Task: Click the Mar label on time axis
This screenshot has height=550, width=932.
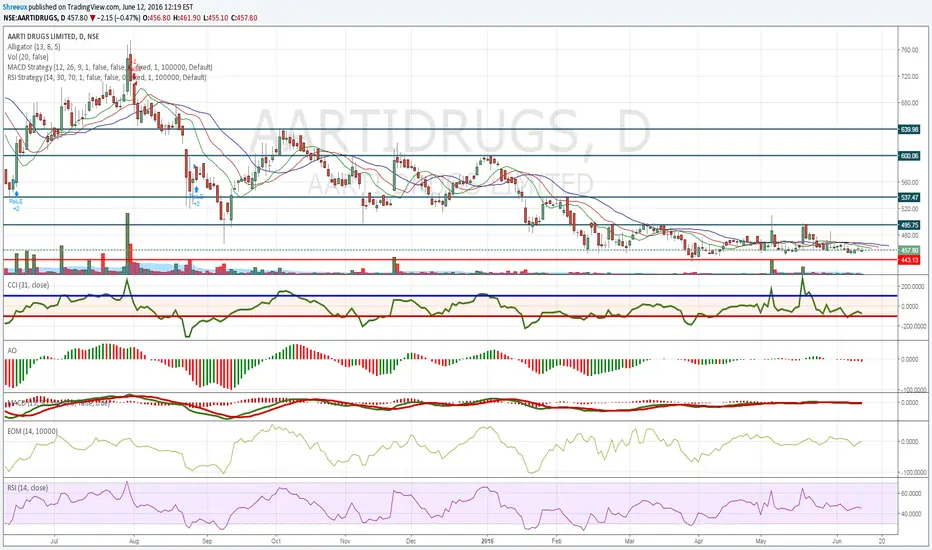Action: [630, 542]
